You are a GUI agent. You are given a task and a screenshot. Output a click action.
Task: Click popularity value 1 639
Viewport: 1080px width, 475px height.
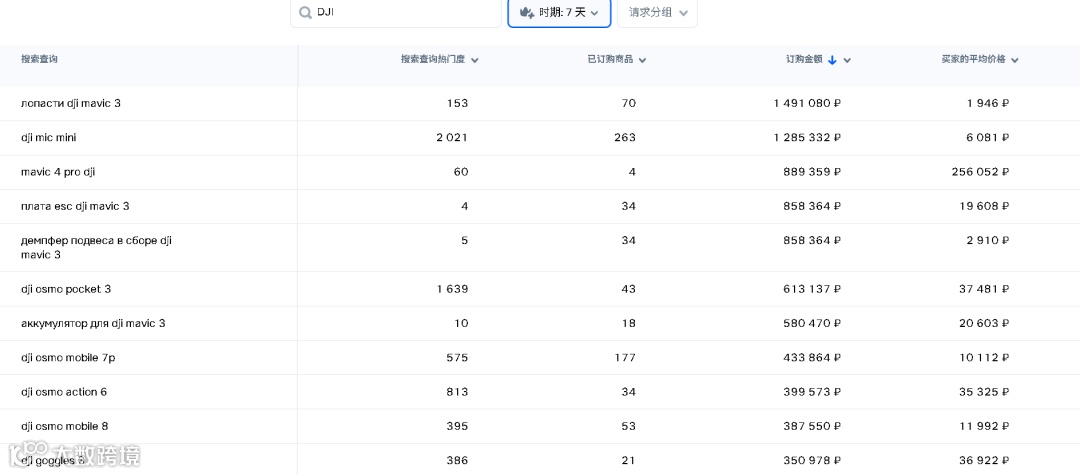452,289
